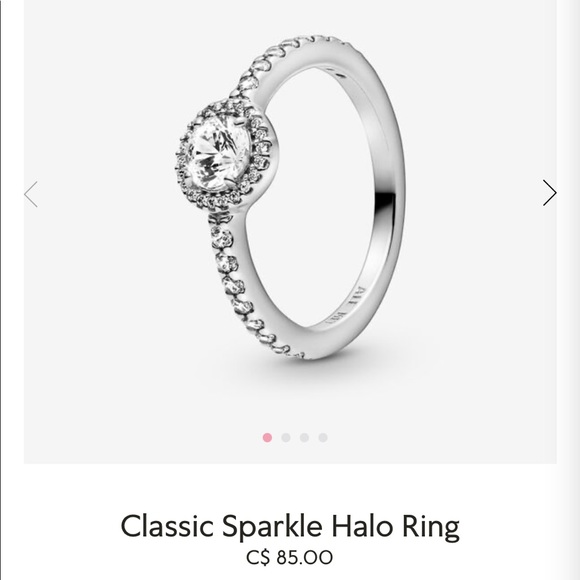Click the C$ 85.00 price text
580x580 pixels.
[290, 557]
